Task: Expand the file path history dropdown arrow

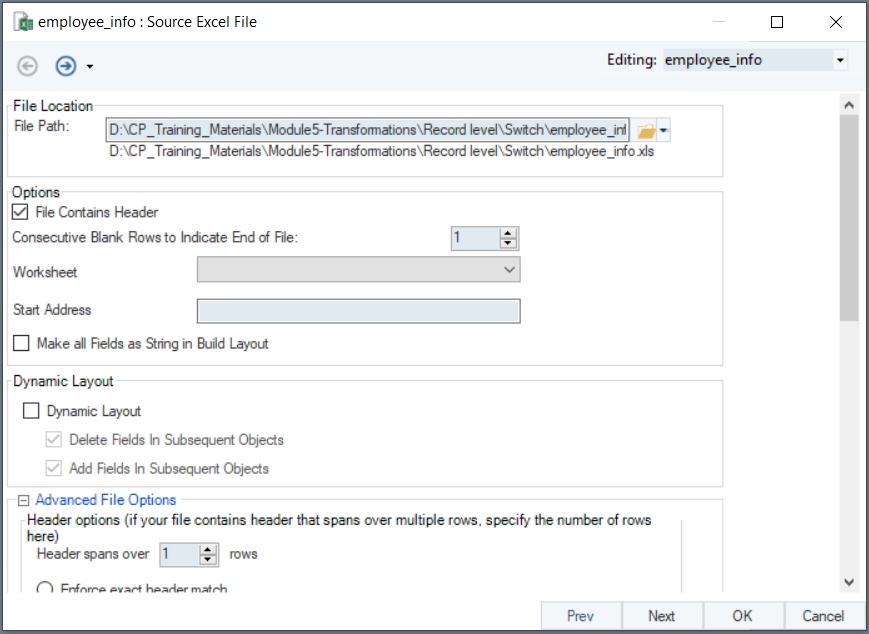Action: click(x=663, y=130)
